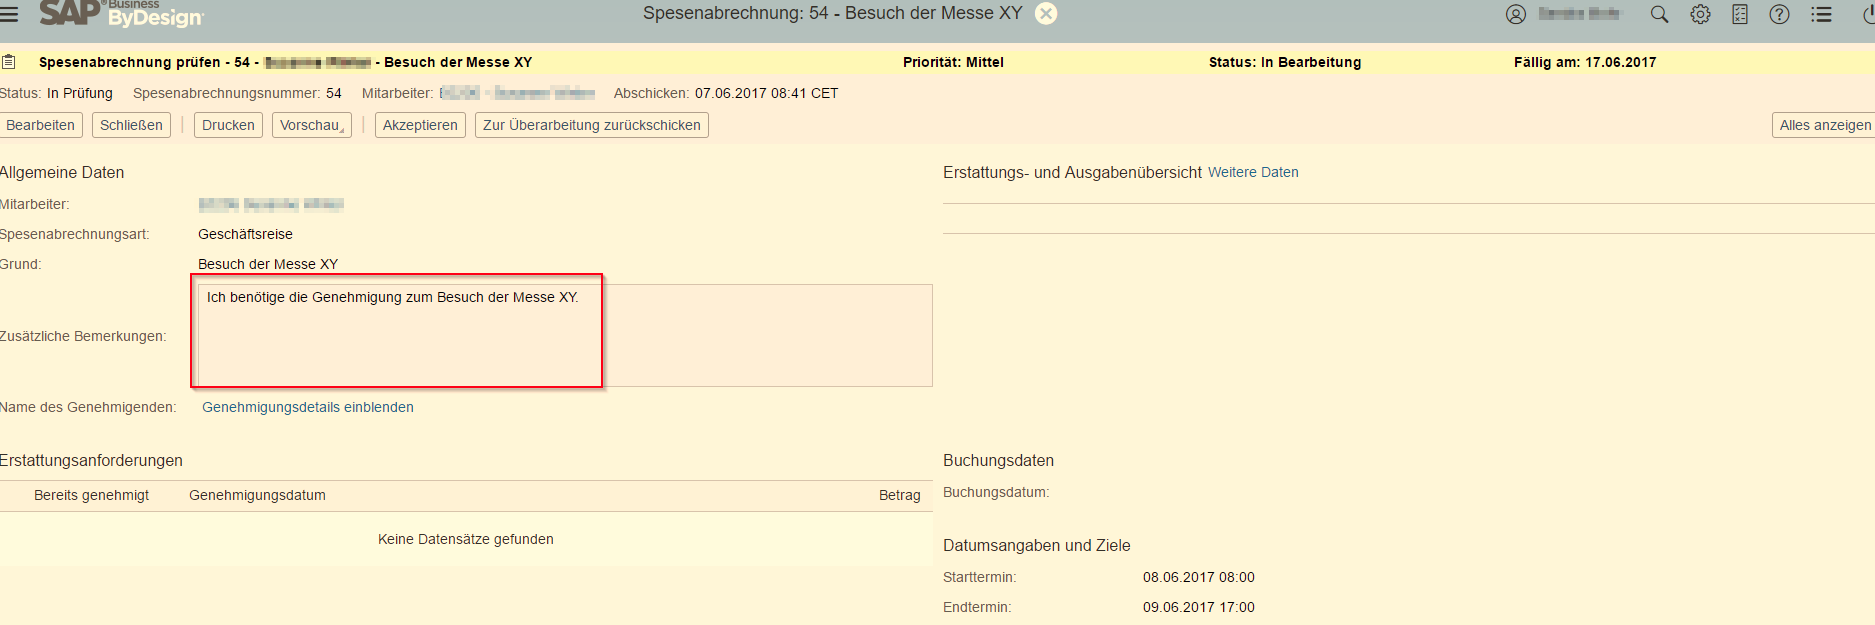
Task: Select the Geschäftsreise value text
Action: (x=245, y=234)
